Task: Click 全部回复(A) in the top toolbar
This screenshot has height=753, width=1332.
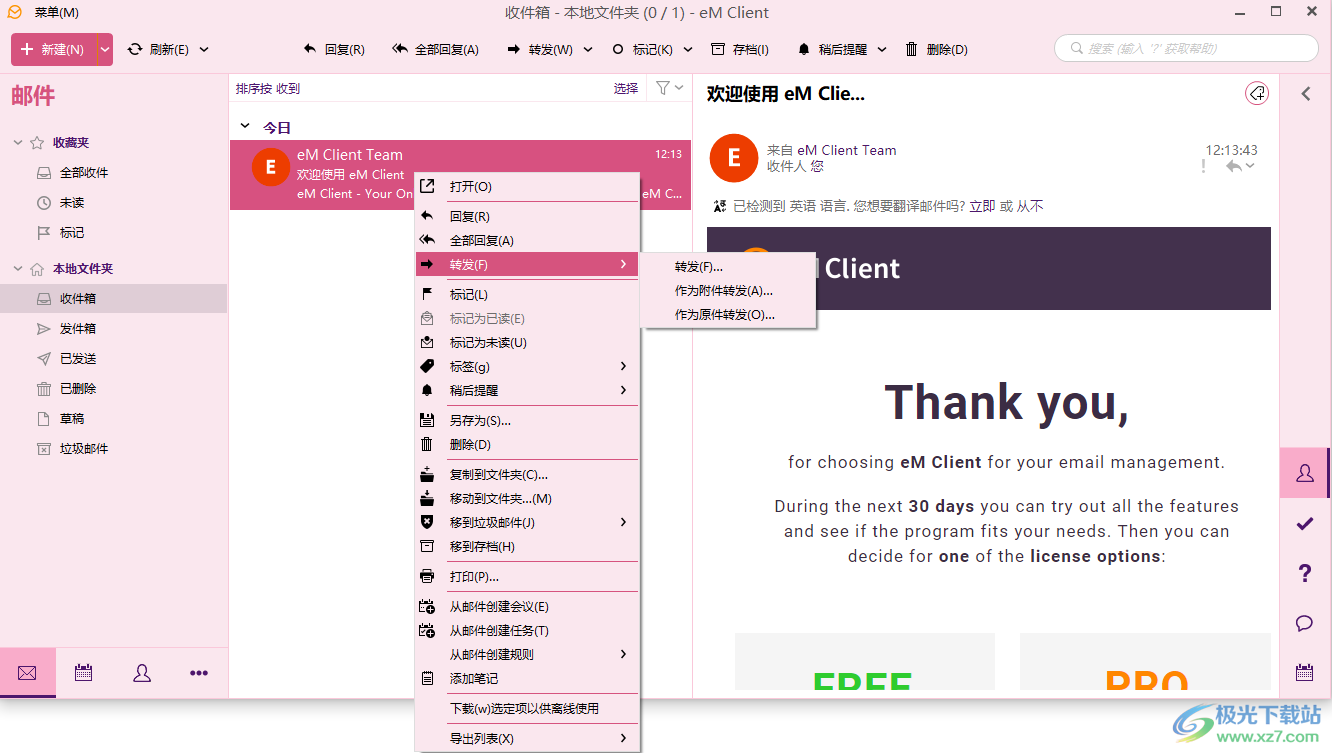Action: tap(435, 49)
